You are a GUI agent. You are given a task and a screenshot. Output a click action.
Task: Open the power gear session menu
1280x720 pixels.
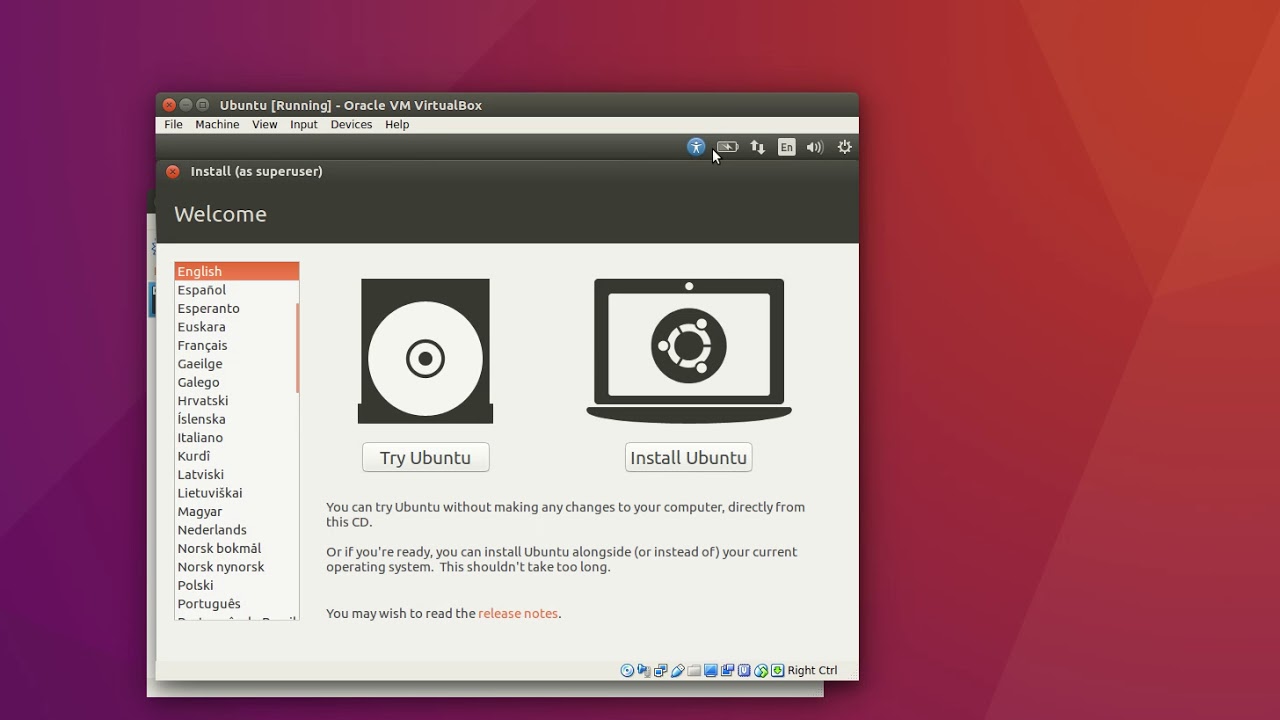point(845,147)
